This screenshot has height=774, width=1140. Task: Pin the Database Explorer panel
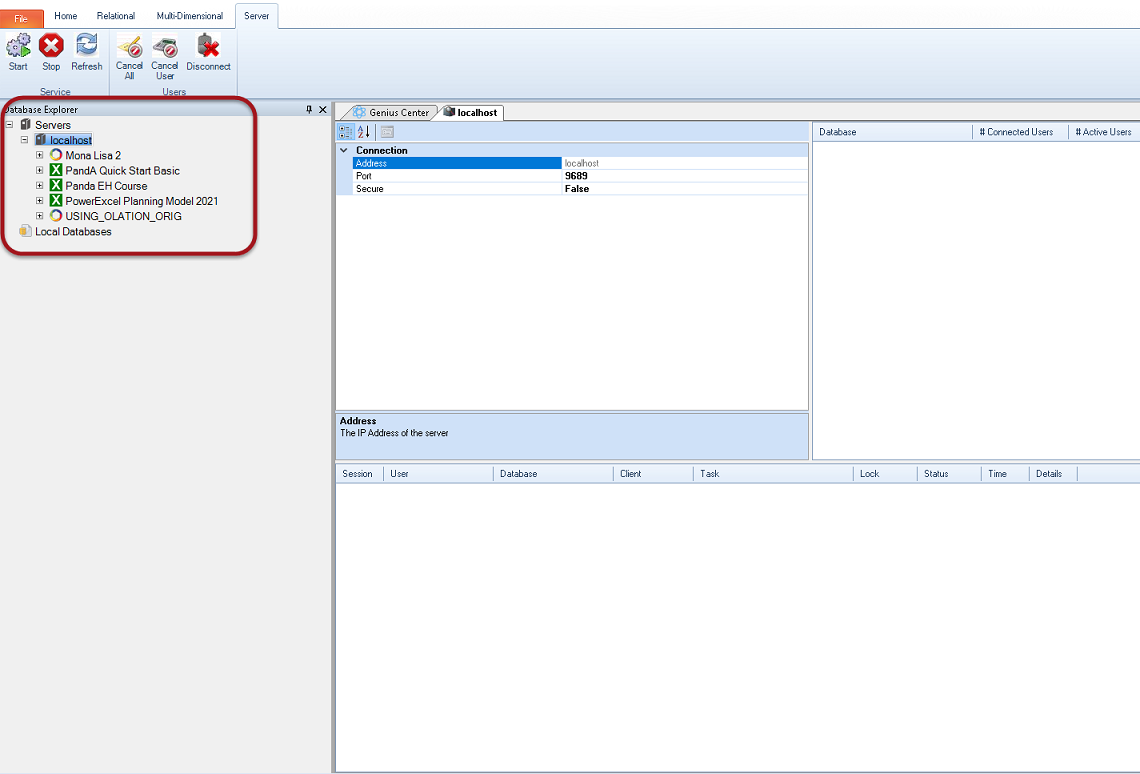click(309, 110)
